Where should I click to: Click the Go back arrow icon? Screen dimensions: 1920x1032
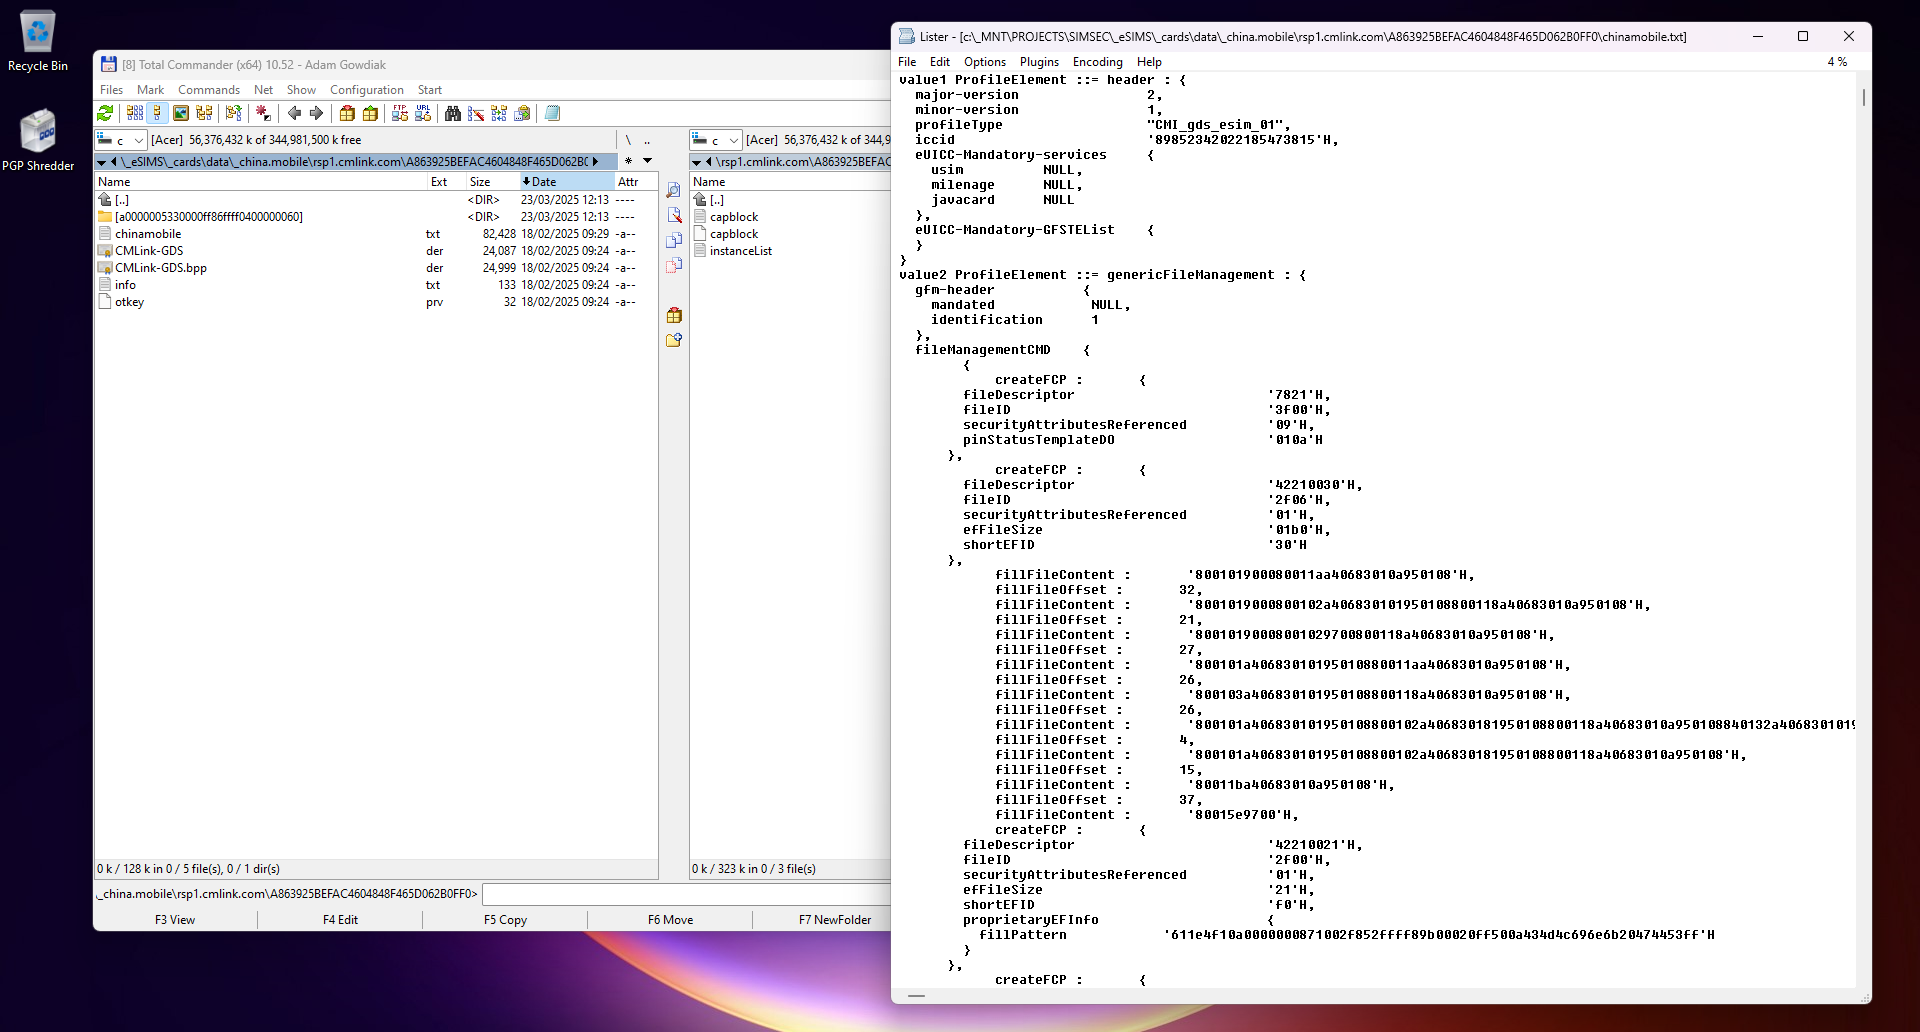pos(294,114)
